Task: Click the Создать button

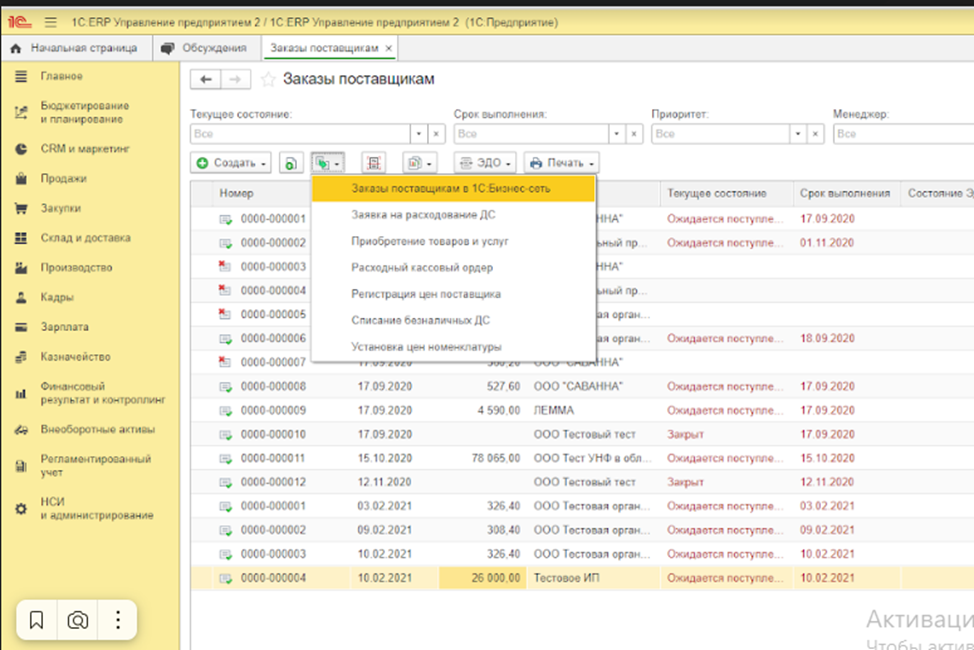Action: (x=231, y=162)
